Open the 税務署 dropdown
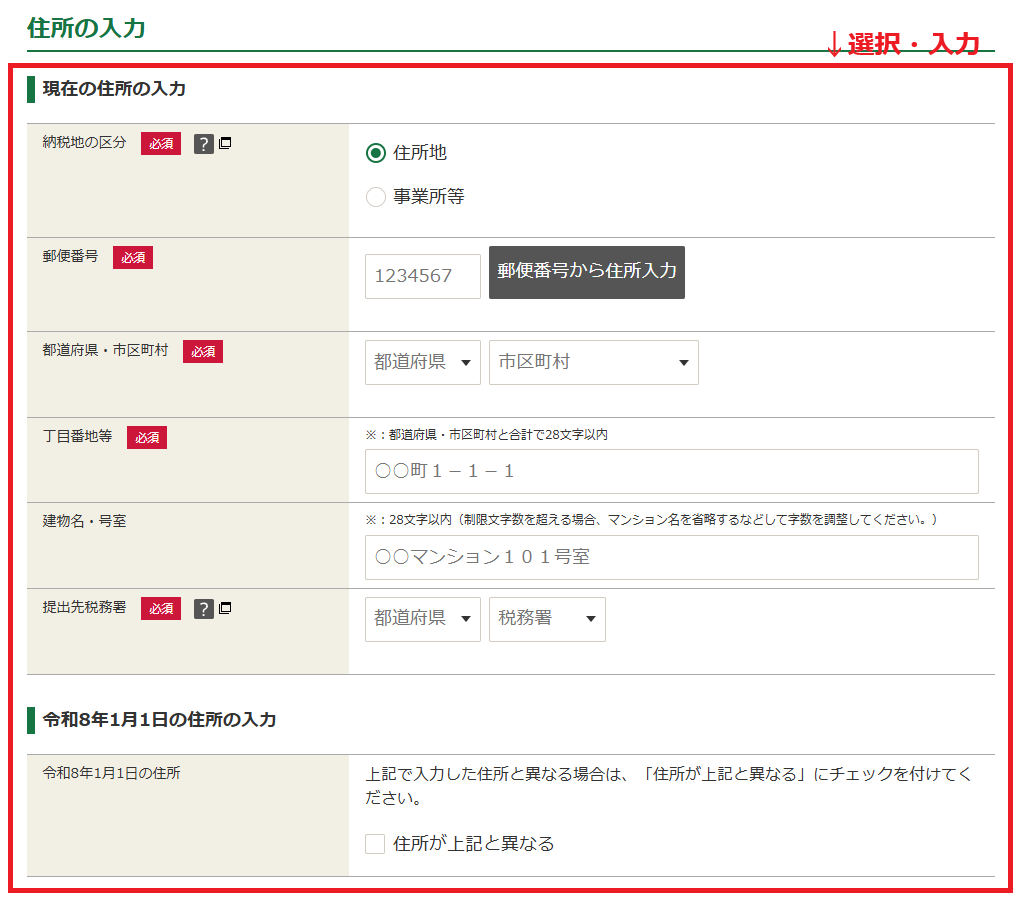This screenshot has height=899, width=1025. (546, 619)
